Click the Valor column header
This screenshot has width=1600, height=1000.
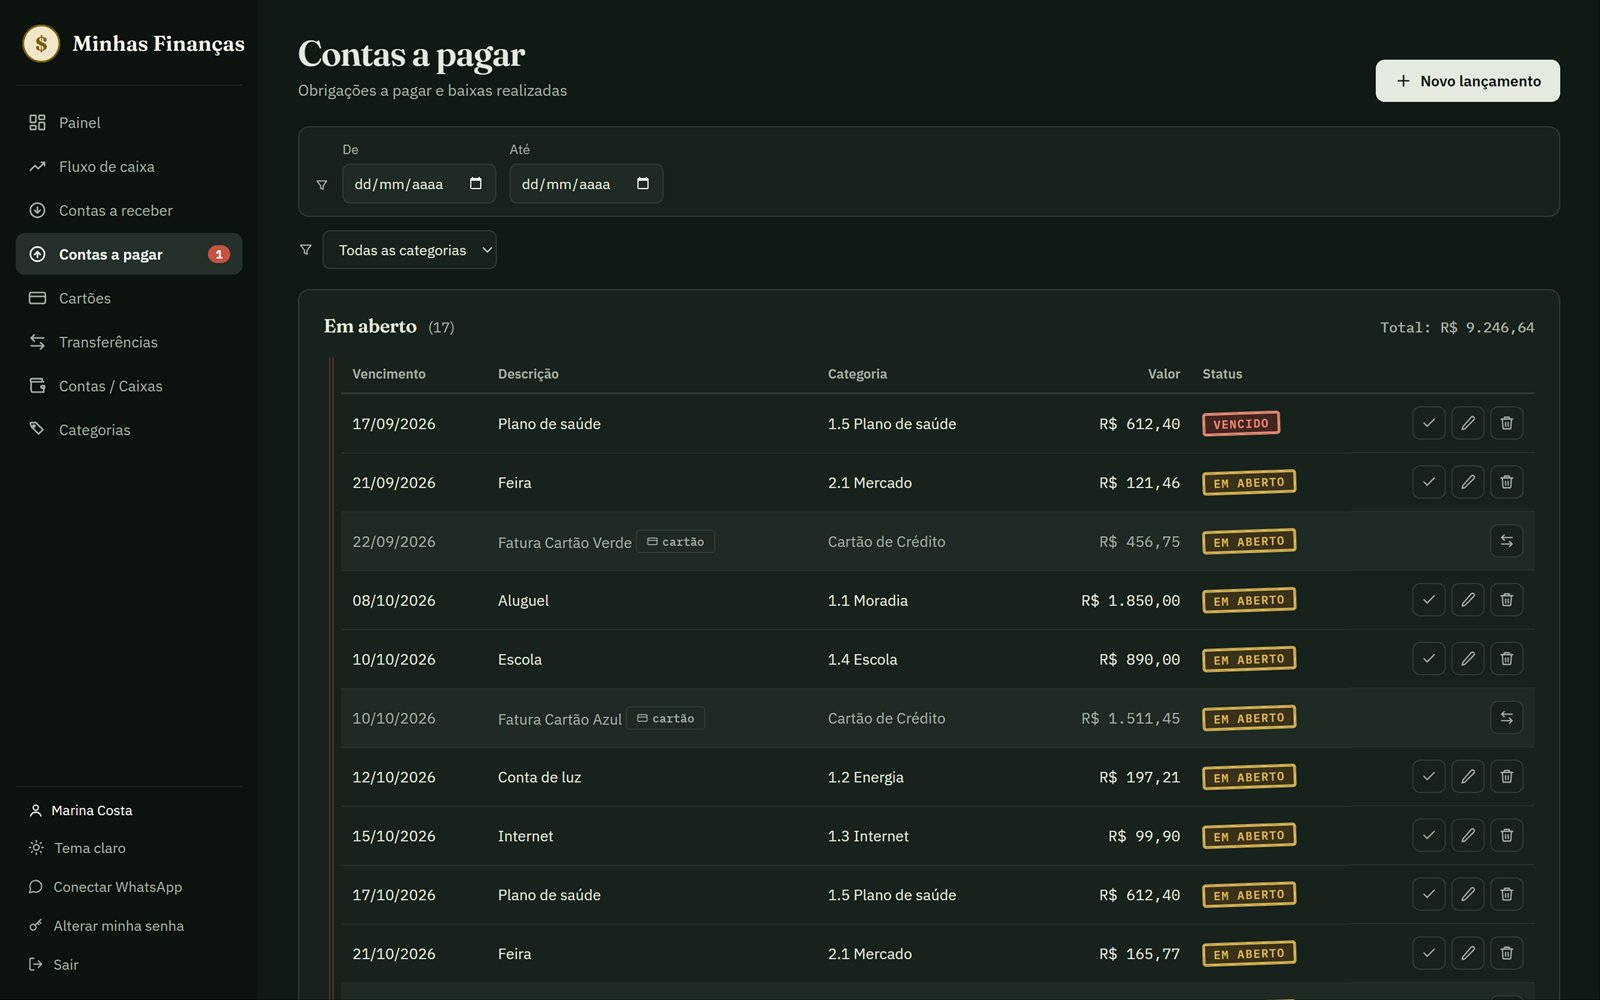1164,374
